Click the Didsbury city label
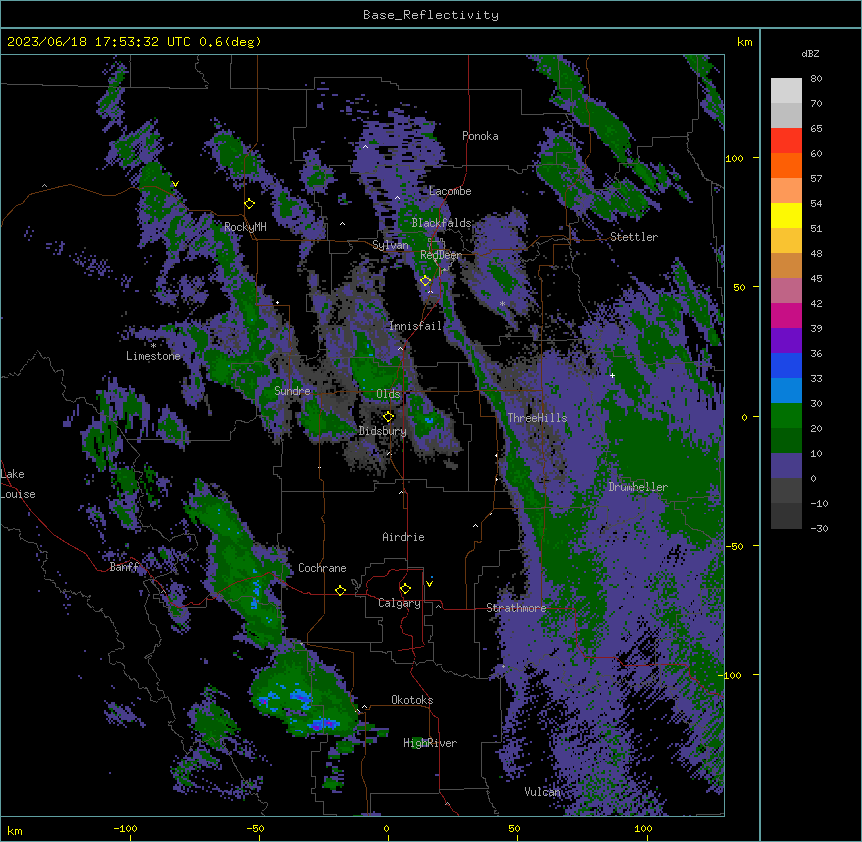862x842 pixels. 383,431
